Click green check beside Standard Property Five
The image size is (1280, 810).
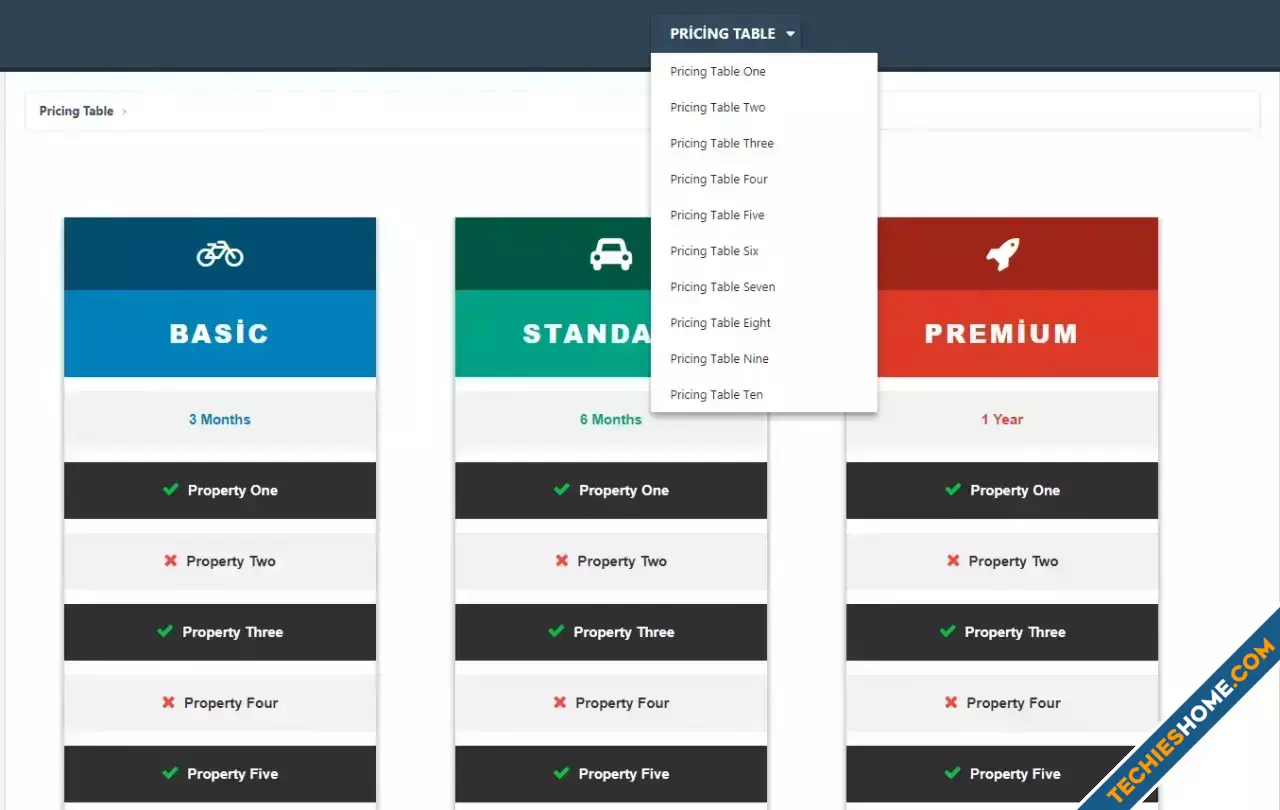point(561,774)
